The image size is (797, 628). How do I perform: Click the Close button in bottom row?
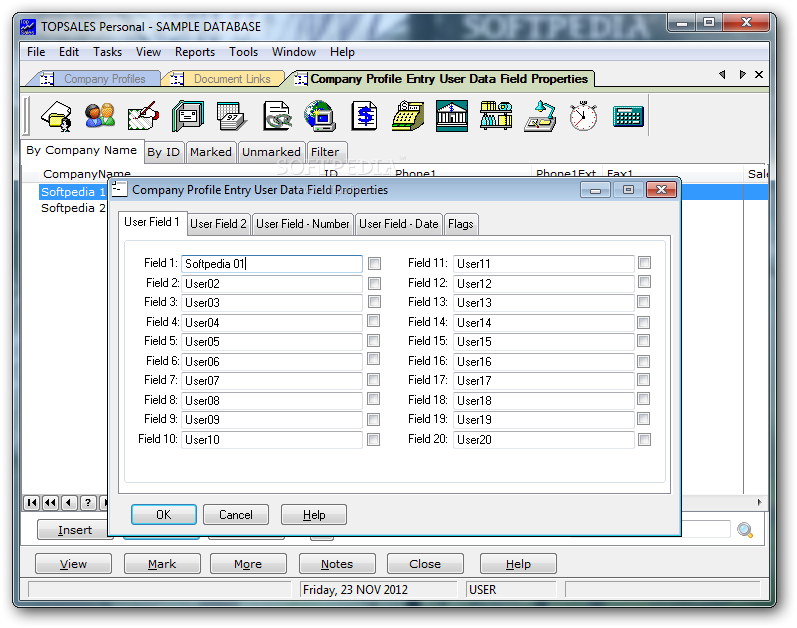[425, 564]
